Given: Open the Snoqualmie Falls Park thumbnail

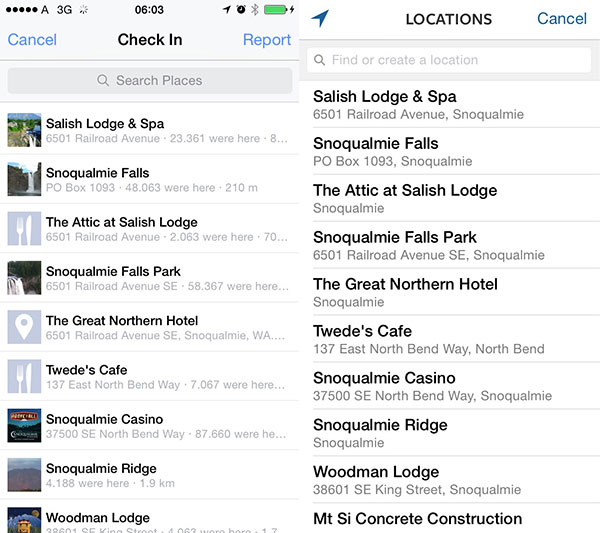Looking at the screenshot, I should [x=24, y=278].
